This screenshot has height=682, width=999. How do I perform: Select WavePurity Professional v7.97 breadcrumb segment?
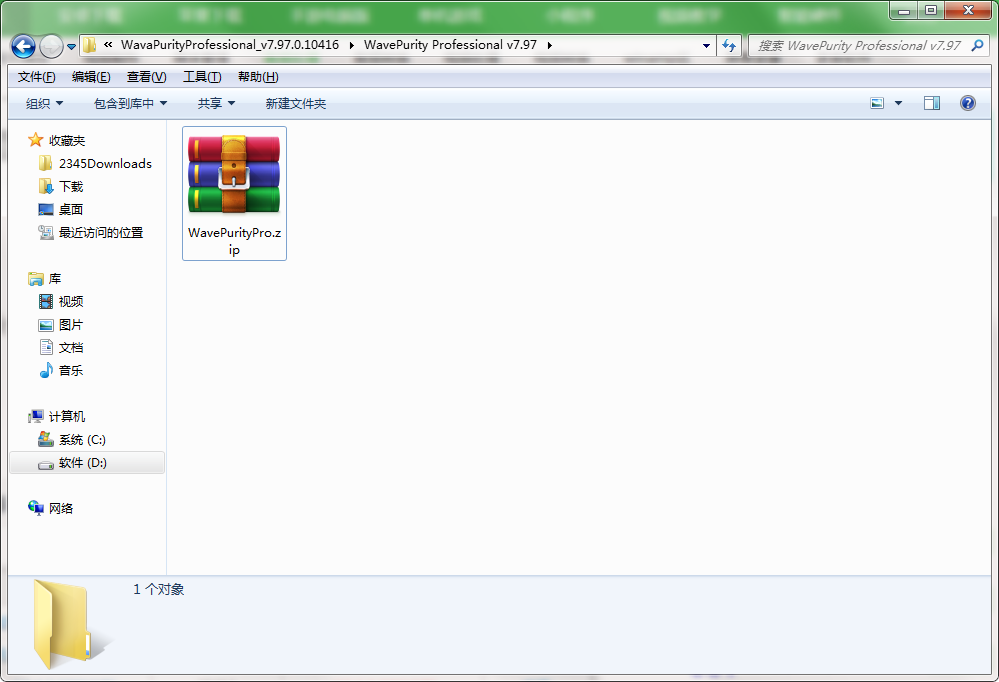450,45
